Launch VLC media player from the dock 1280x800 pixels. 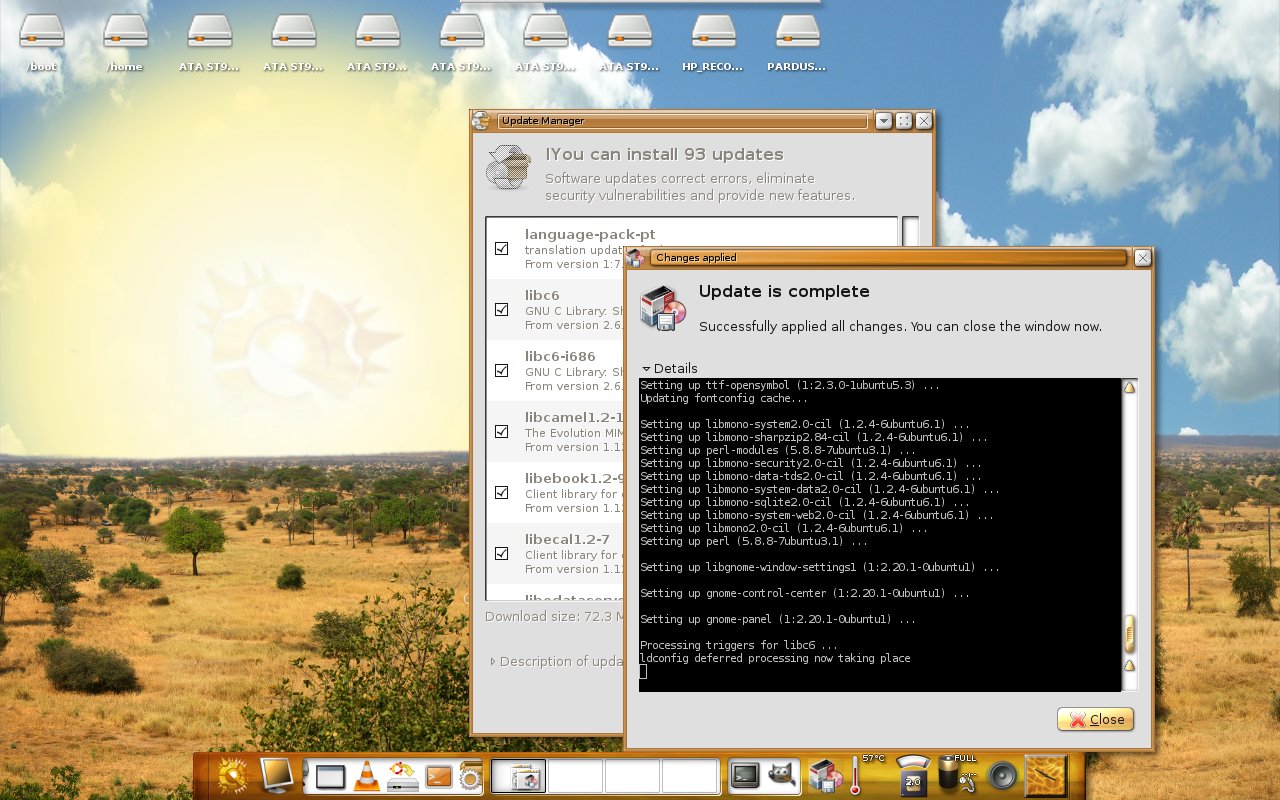point(367,776)
